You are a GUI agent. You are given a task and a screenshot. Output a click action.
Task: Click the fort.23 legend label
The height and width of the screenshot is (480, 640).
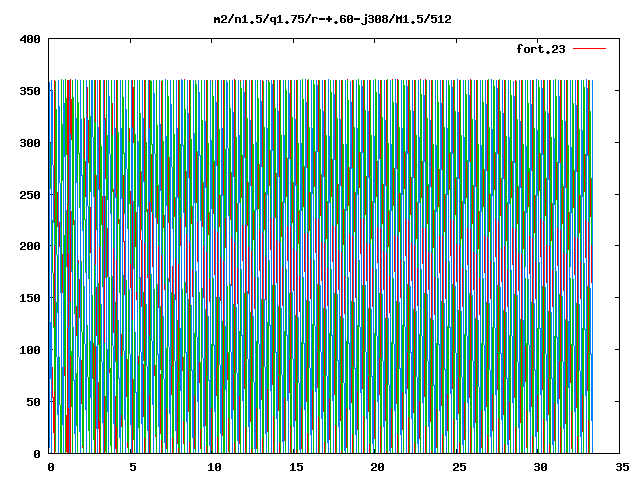pos(541,49)
